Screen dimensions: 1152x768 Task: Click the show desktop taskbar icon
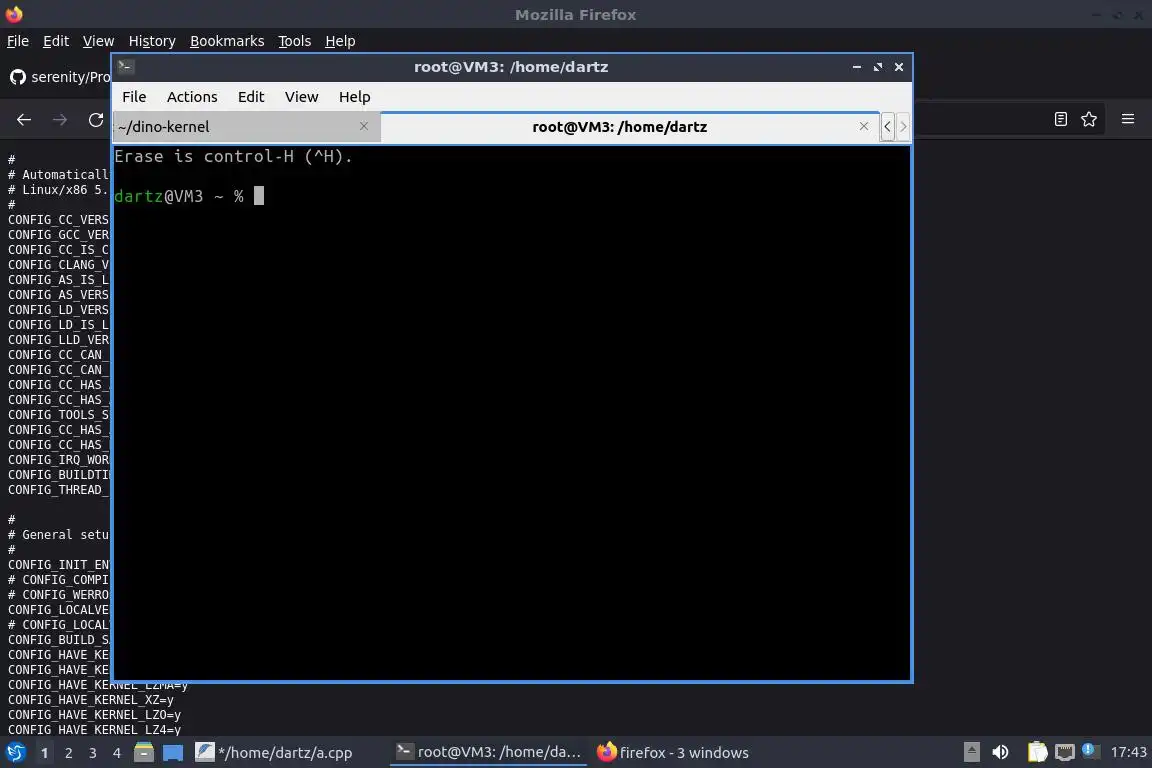[x=173, y=753]
